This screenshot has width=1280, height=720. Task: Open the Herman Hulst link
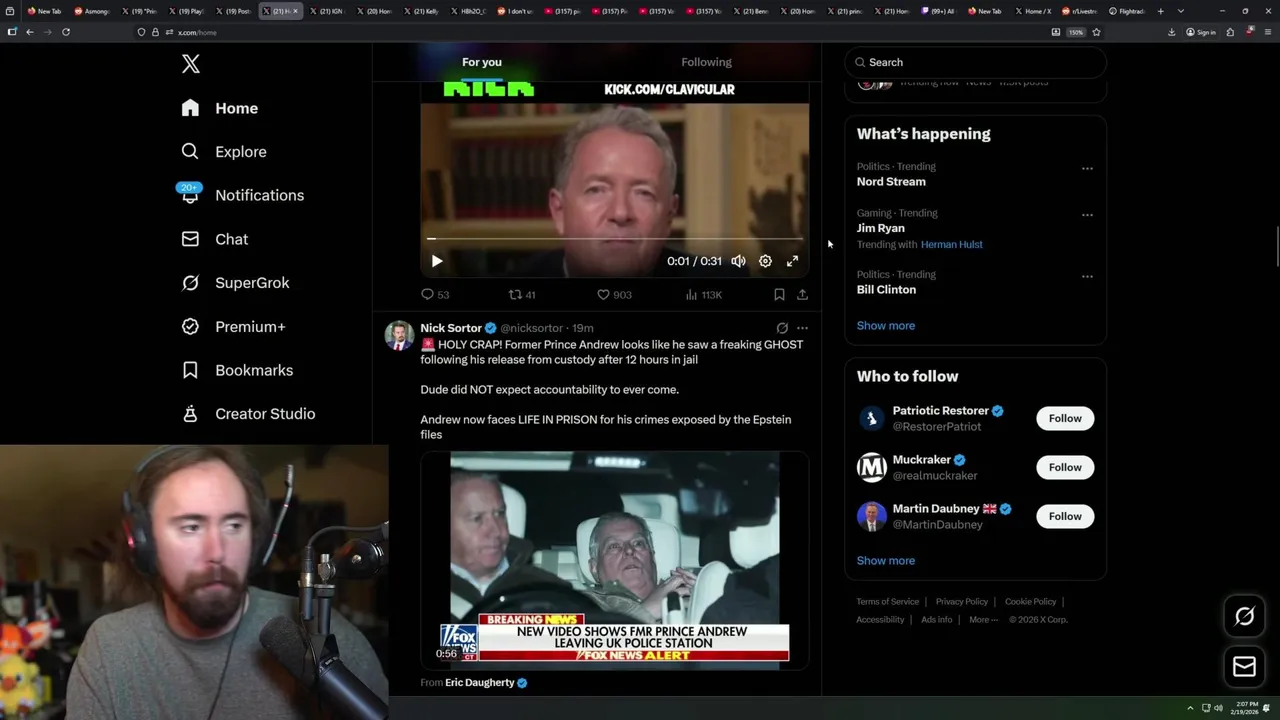pos(951,245)
